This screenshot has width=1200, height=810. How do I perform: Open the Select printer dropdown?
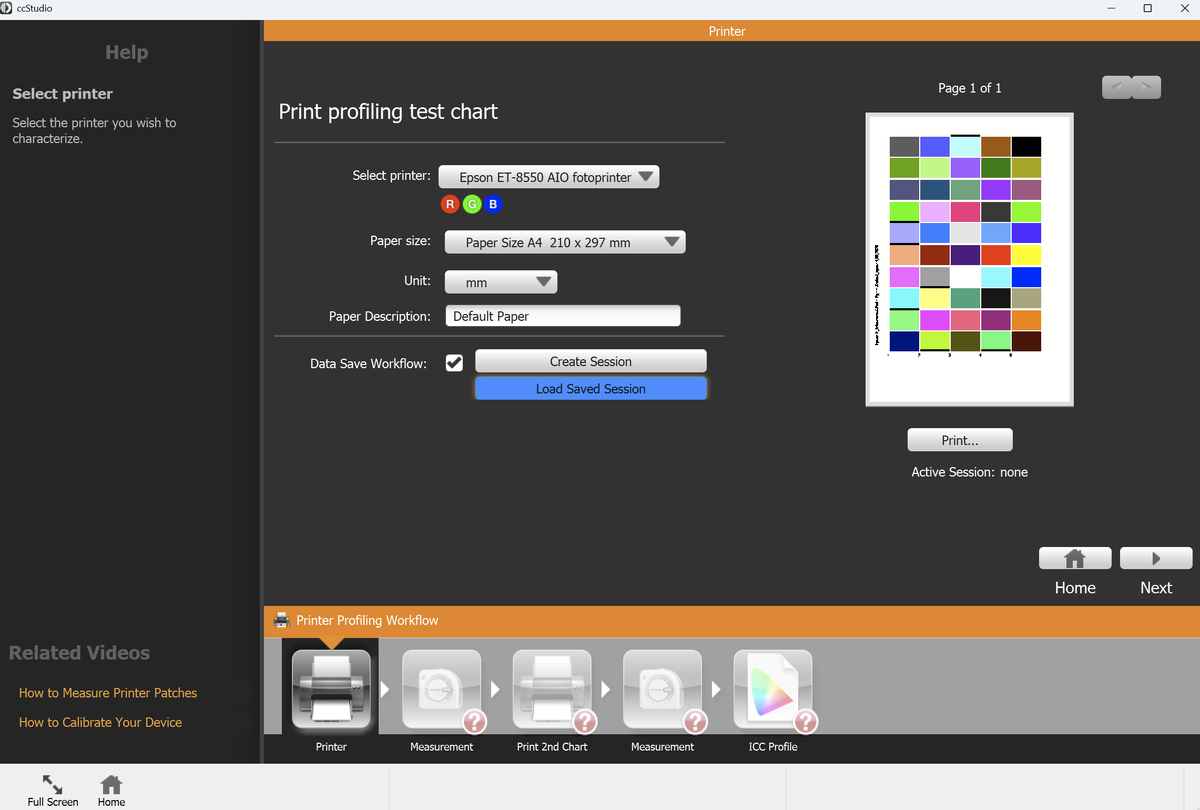549,177
